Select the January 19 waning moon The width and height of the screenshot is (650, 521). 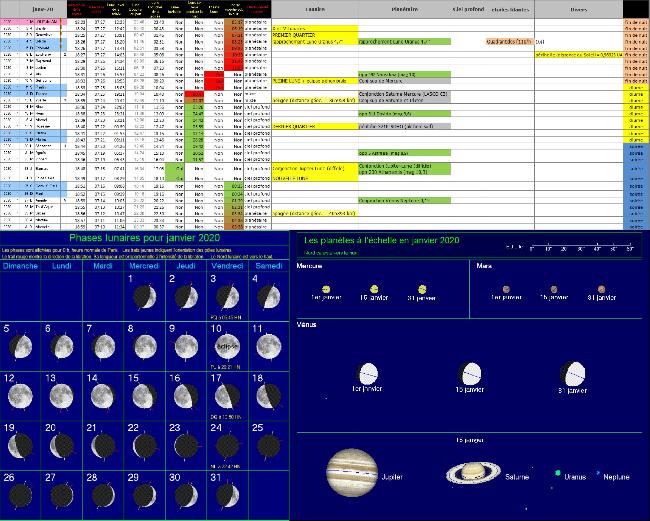(20, 446)
